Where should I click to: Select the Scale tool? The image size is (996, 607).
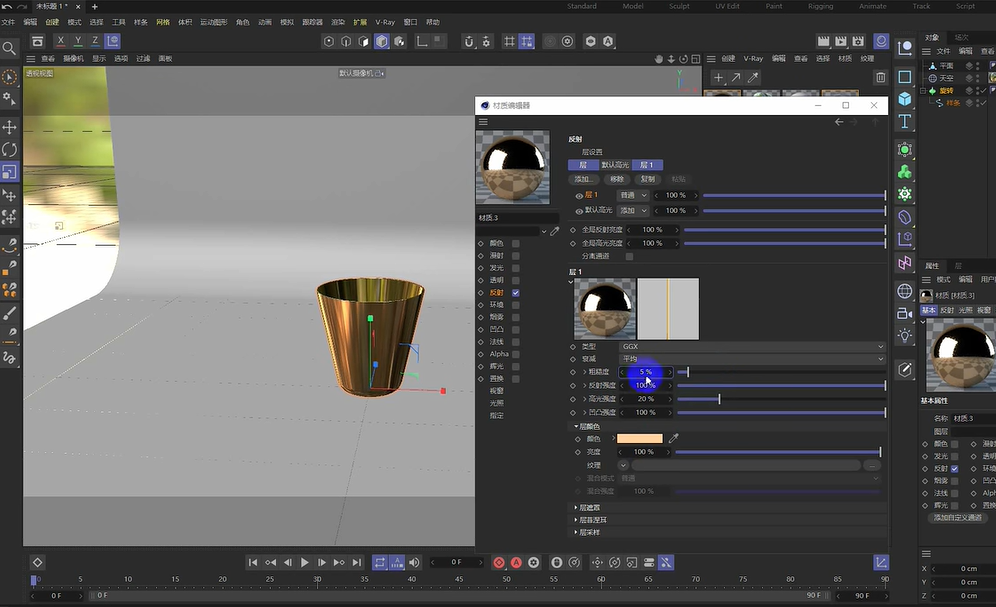(x=10, y=171)
